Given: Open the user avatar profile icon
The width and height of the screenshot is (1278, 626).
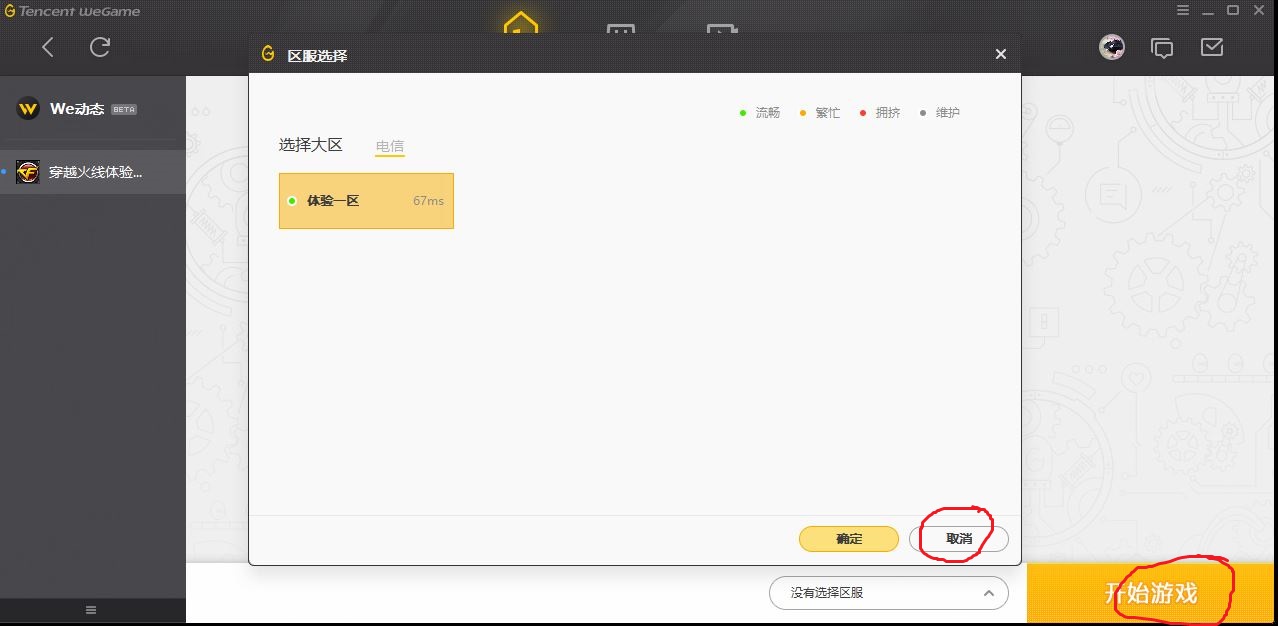Looking at the screenshot, I should tap(1111, 47).
